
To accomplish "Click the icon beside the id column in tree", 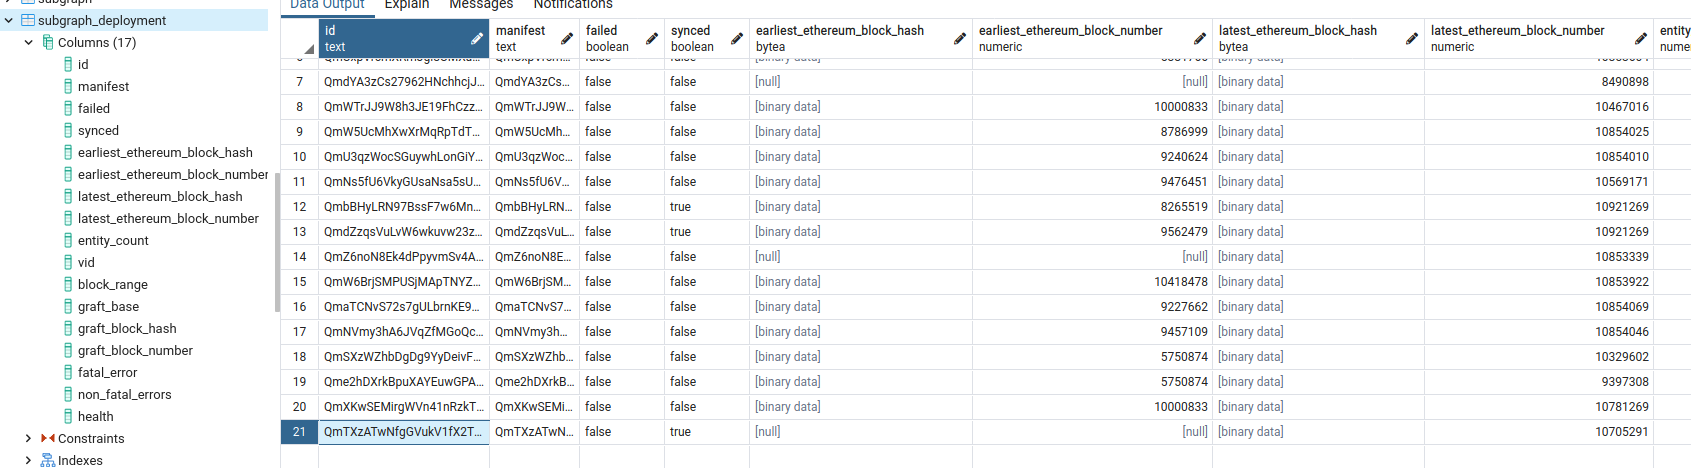I will tap(68, 64).
